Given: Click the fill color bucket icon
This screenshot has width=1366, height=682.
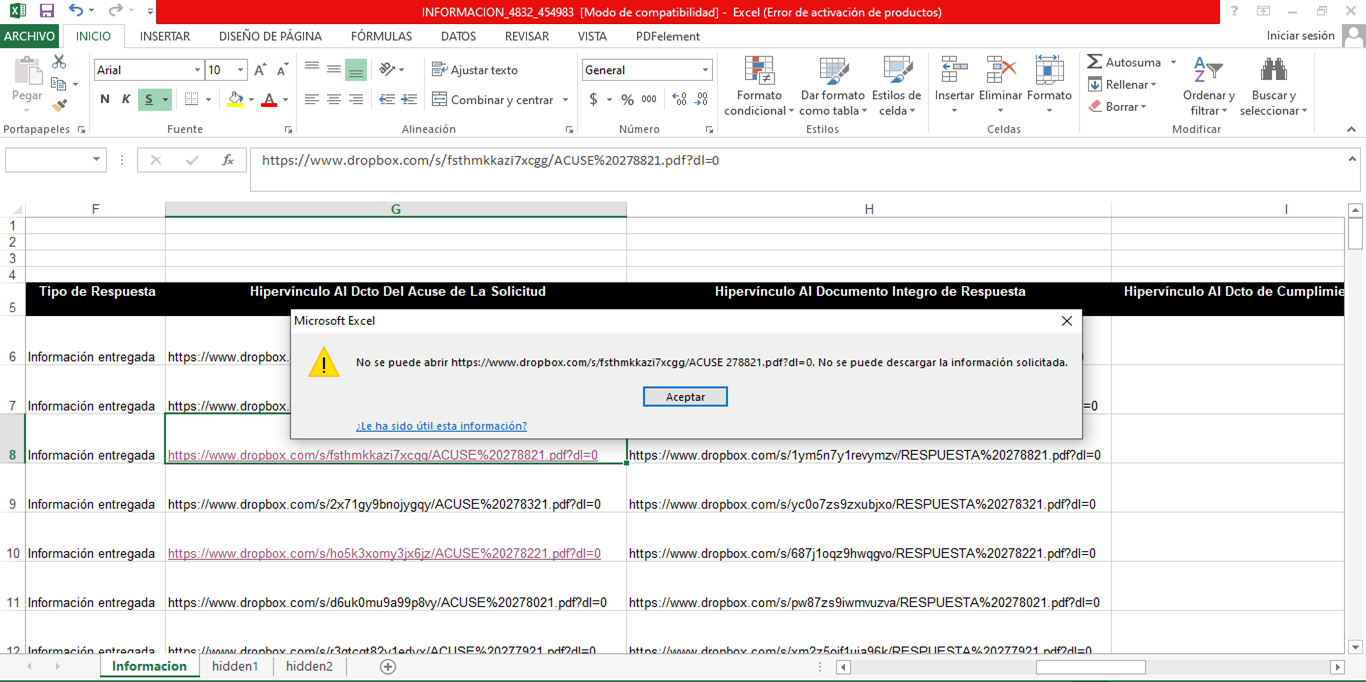Looking at the screenshot, I should click(x=235, y=99).
